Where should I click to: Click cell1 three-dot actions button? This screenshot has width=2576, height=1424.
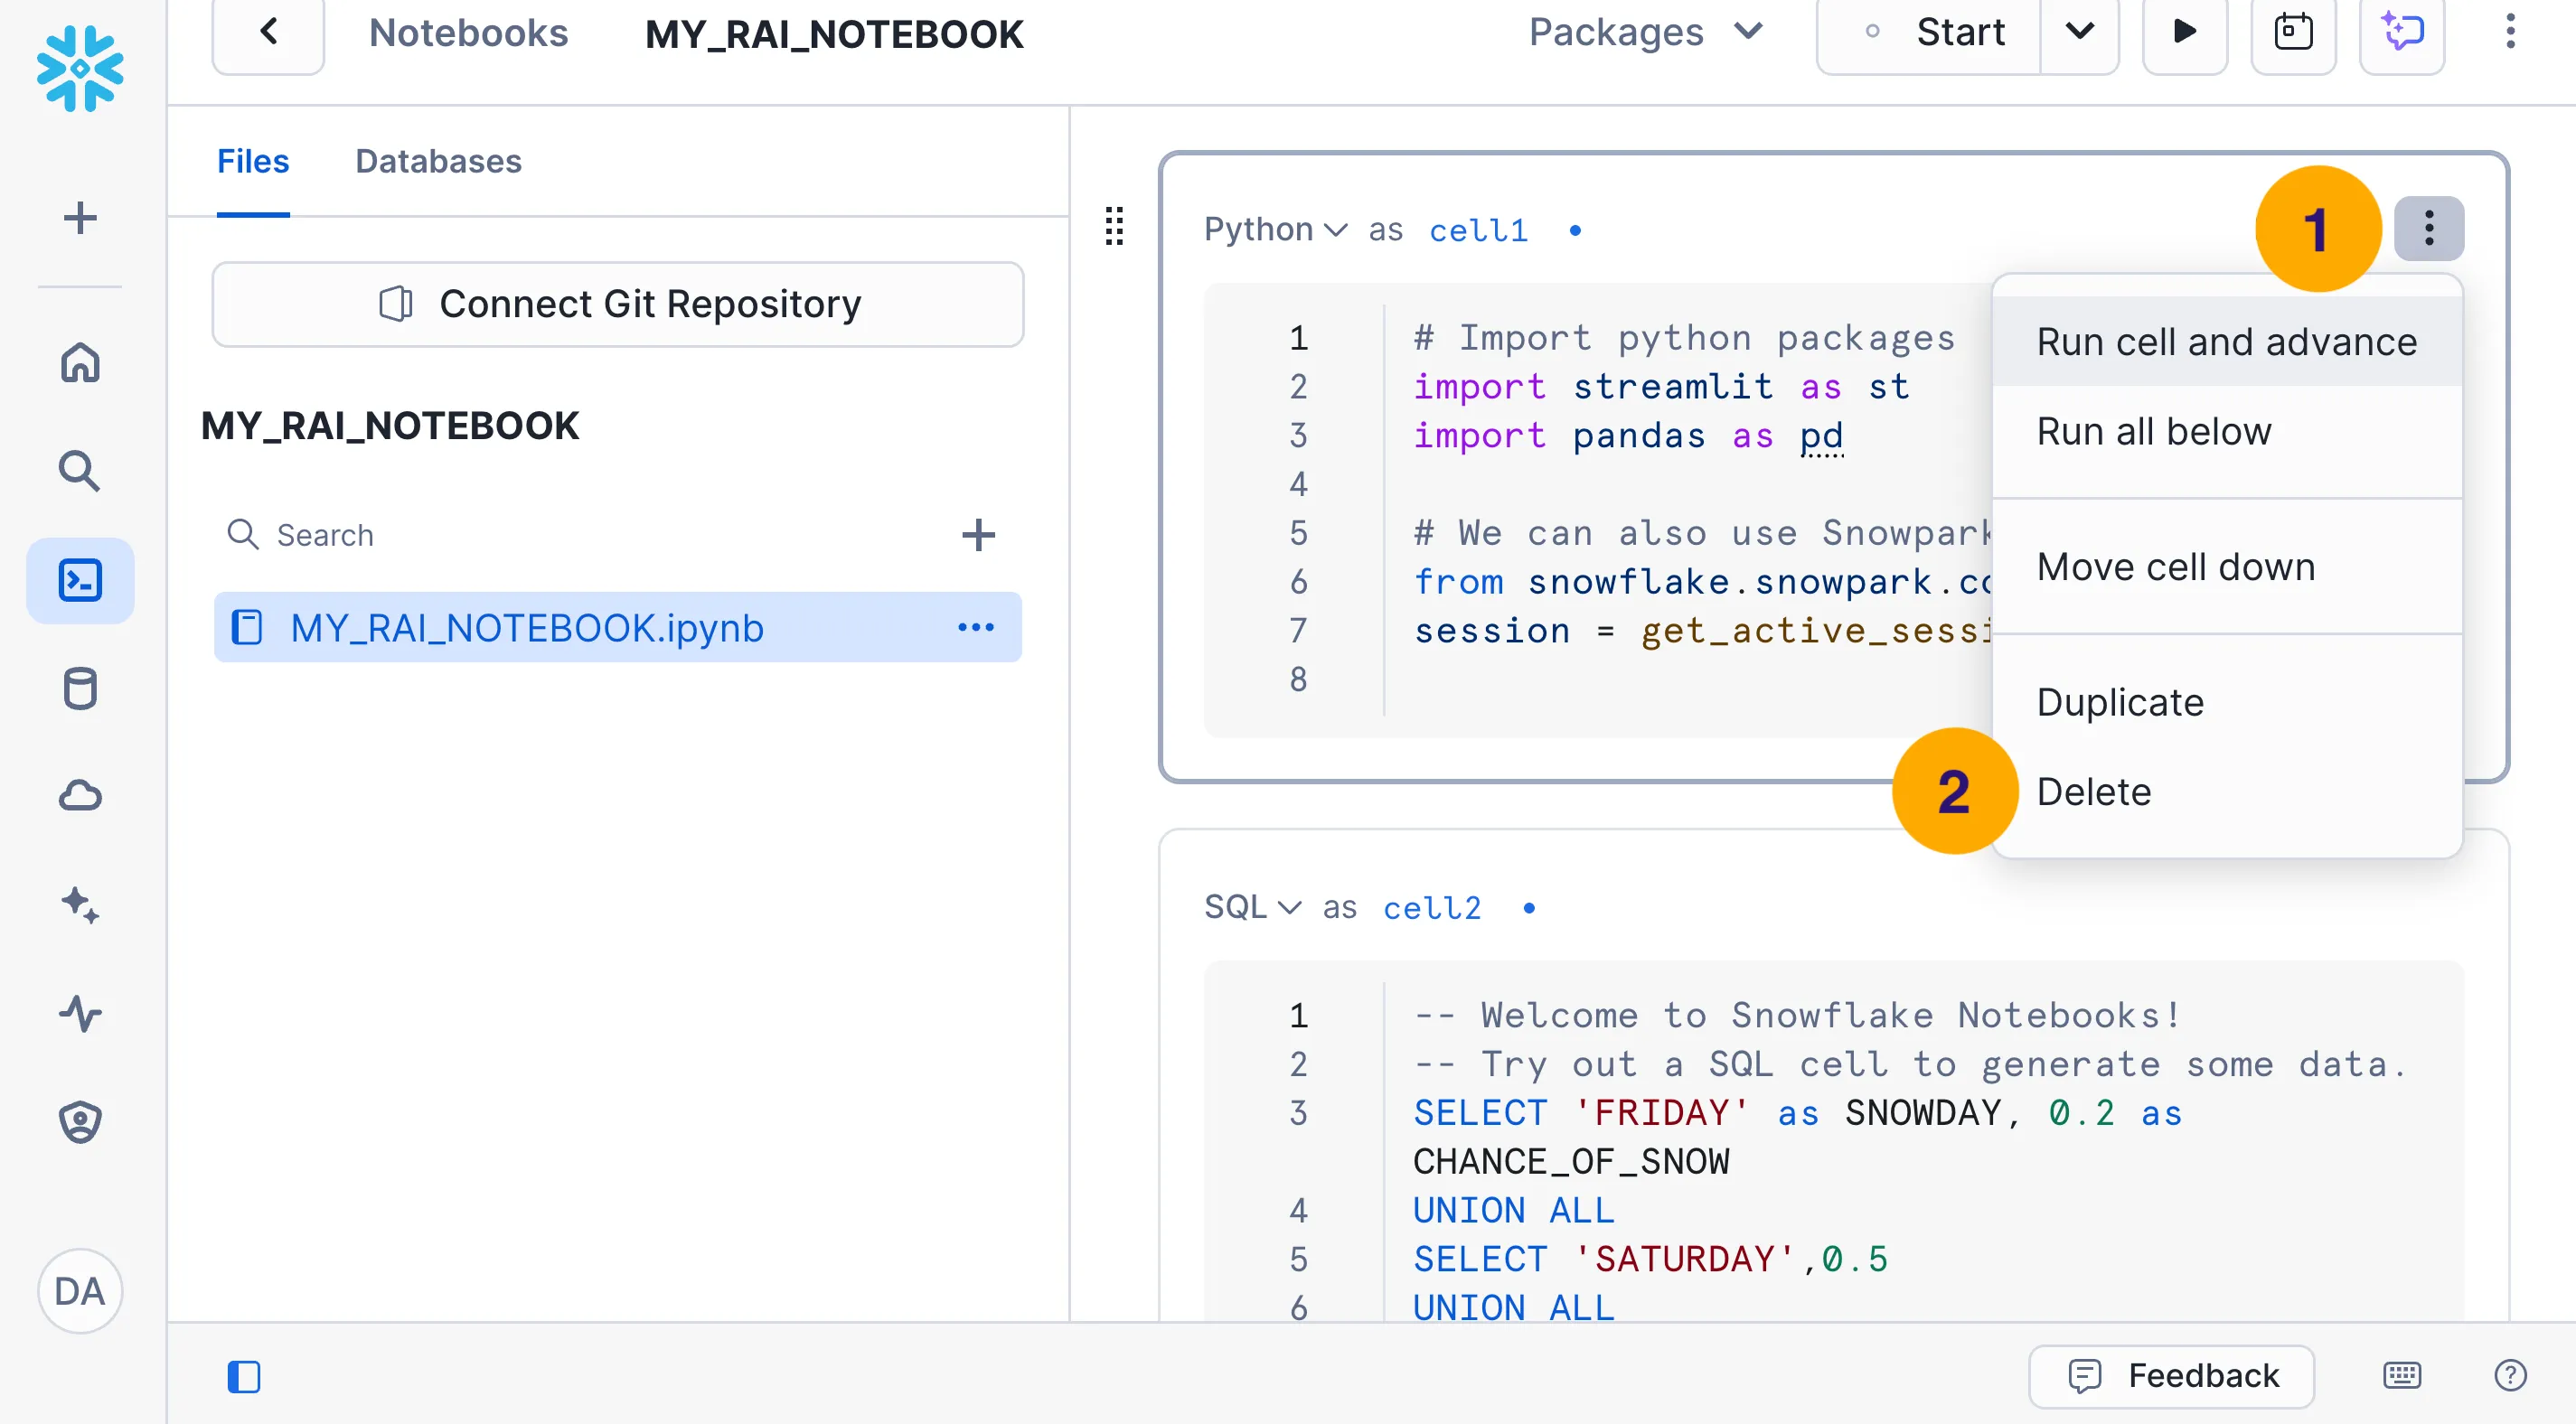[2429, 228]
